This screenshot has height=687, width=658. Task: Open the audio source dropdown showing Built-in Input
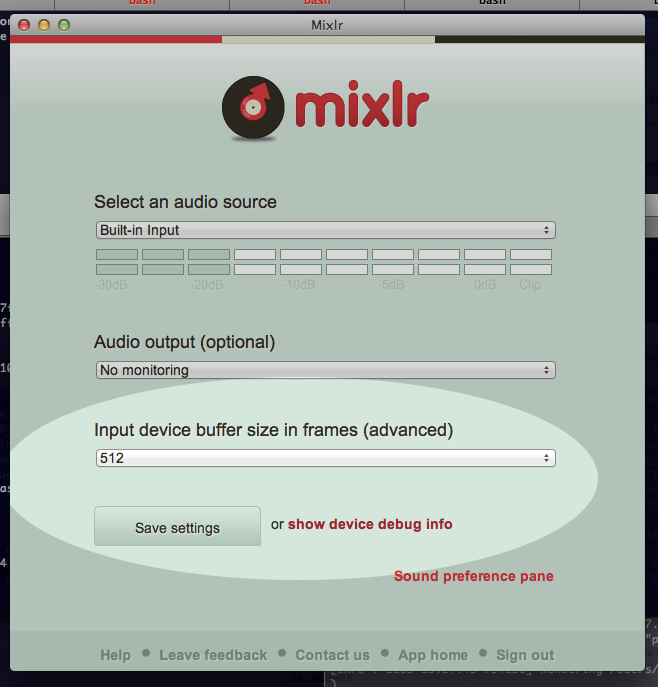(x=325, y=230)
